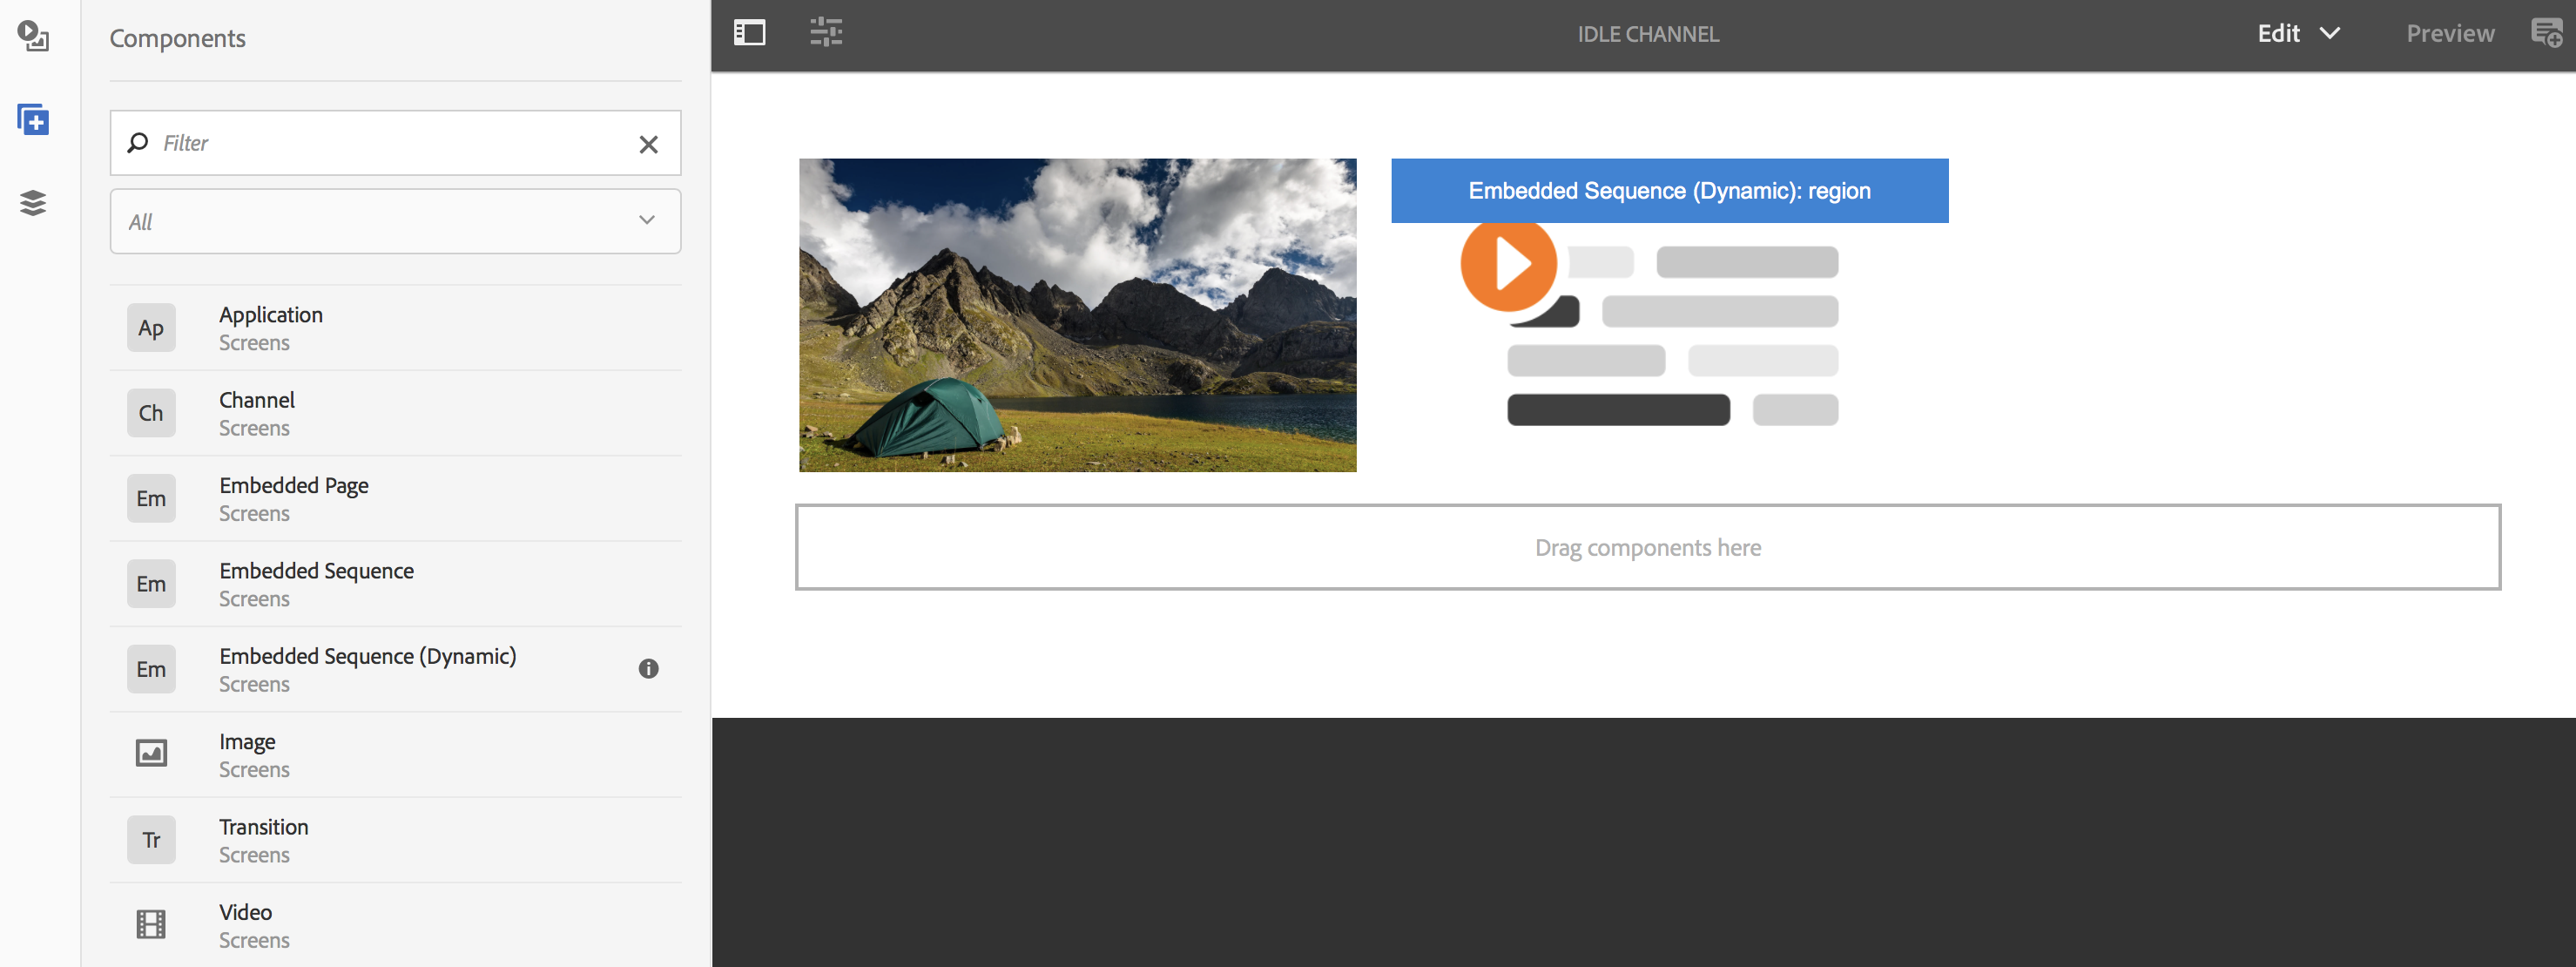
Task: Click the orange play button
Action: (x=1508, y=265)
